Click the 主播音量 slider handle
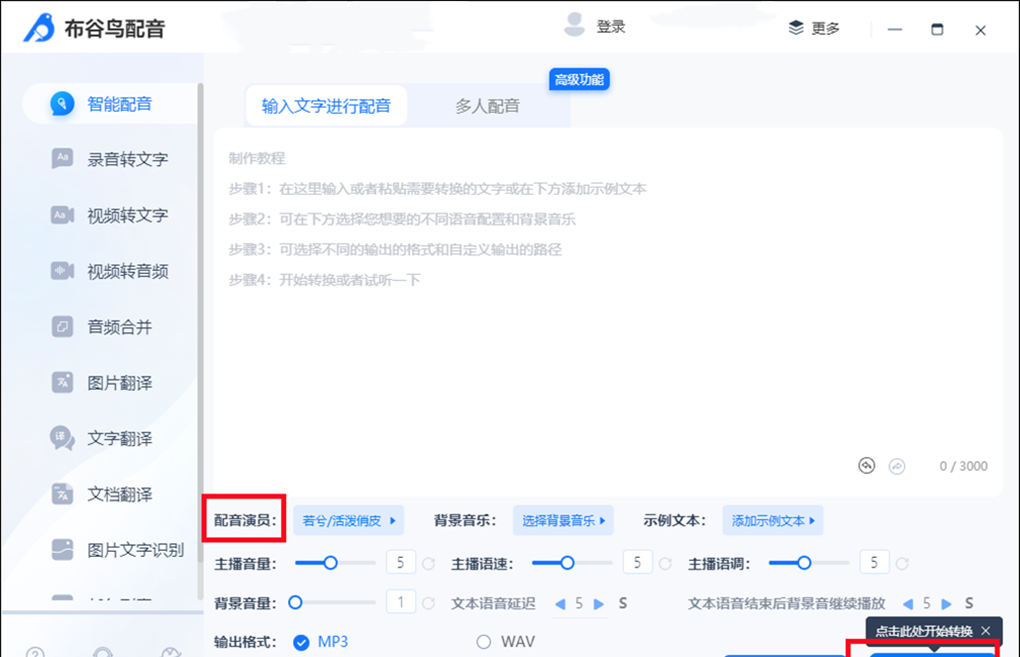This screenshot has height=657, width=1020. pyautogui.click(x=330, y=563)
